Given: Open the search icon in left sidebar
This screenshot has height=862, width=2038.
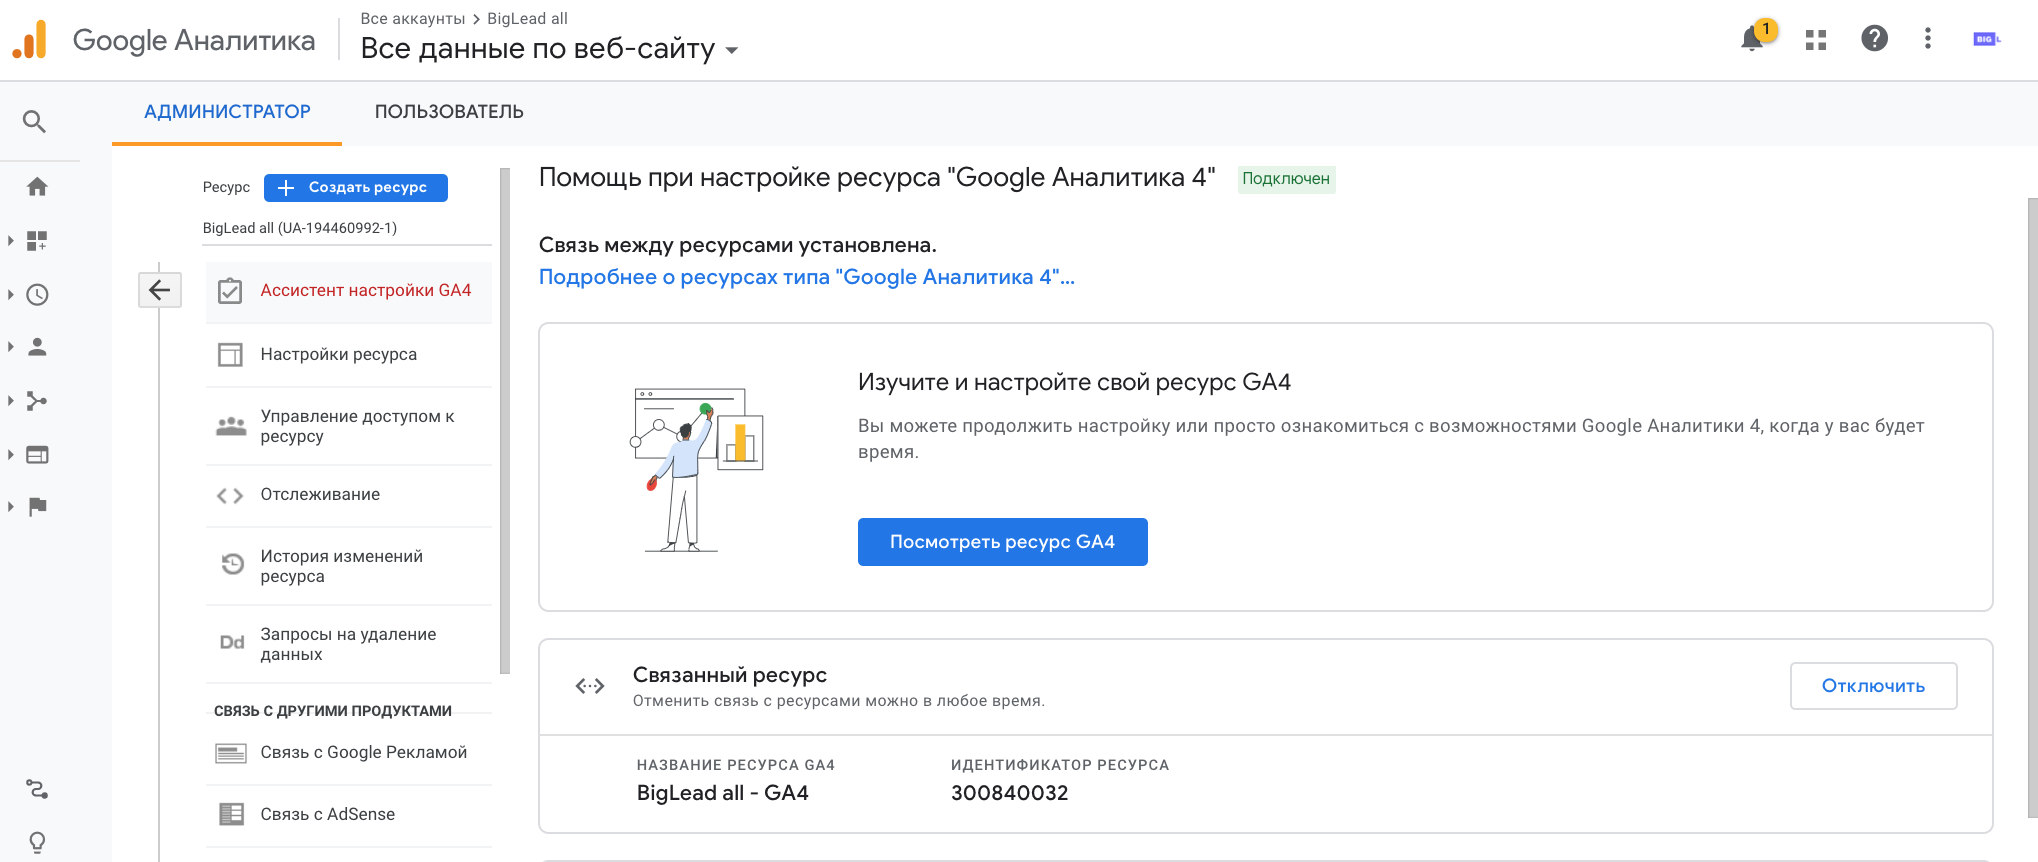Looking at the screenshot, I should coord(35,122).
